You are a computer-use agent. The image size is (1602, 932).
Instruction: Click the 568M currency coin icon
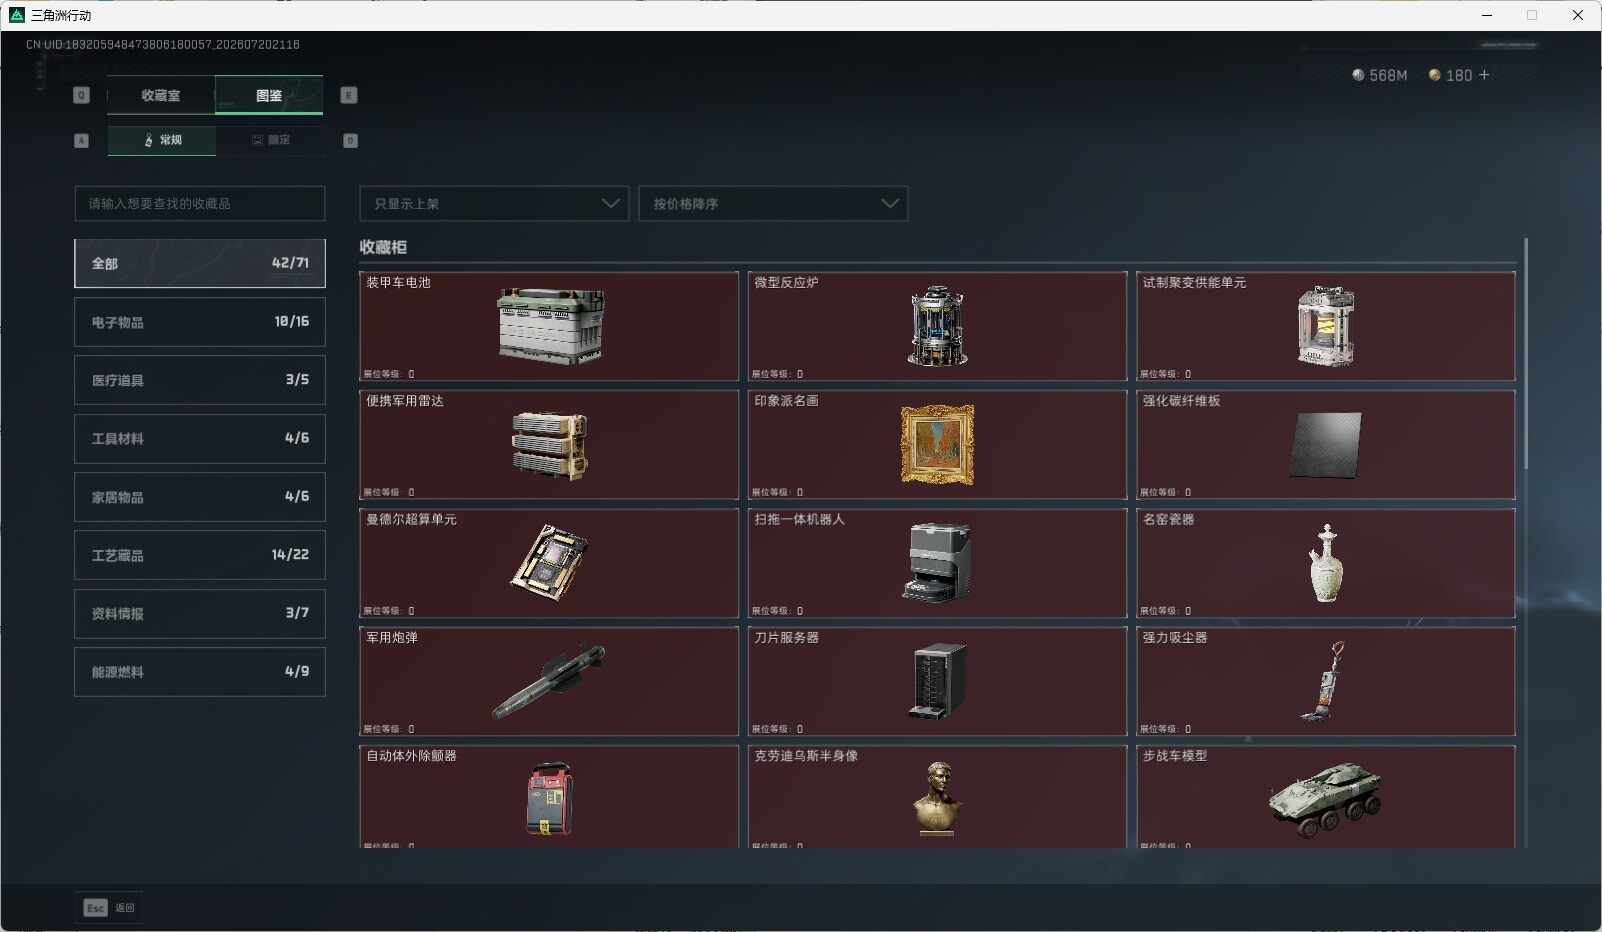1358,75
